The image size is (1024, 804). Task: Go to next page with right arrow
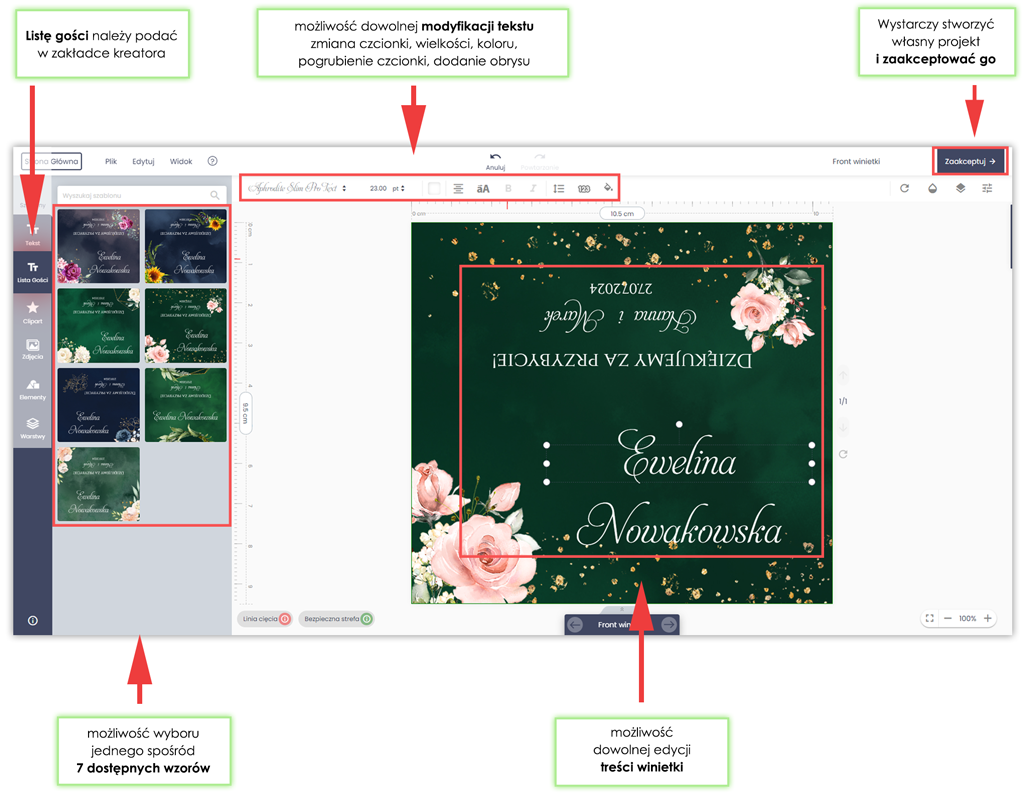[x=669, y=625]
